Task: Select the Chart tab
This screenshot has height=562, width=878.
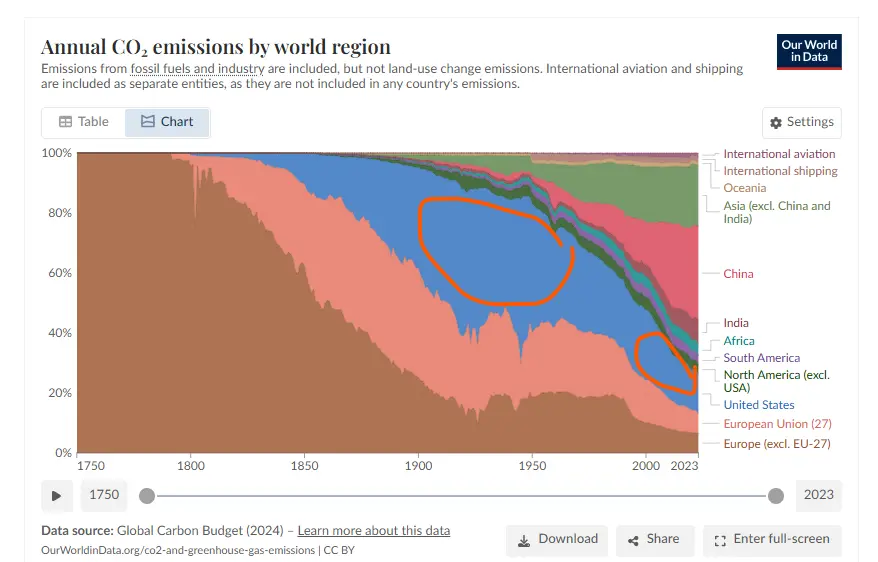Action: 167,122
